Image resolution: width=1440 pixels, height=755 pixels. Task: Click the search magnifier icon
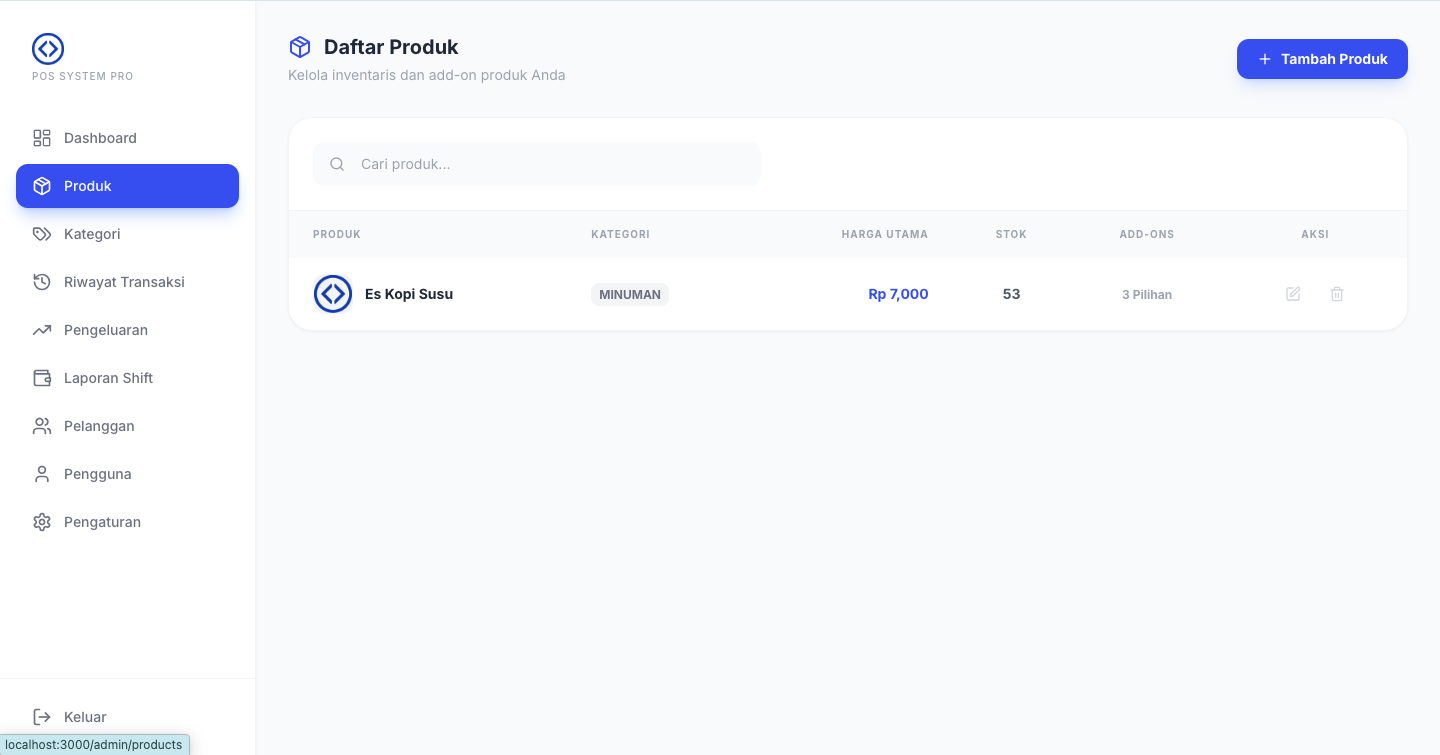(x=337, y=164)
